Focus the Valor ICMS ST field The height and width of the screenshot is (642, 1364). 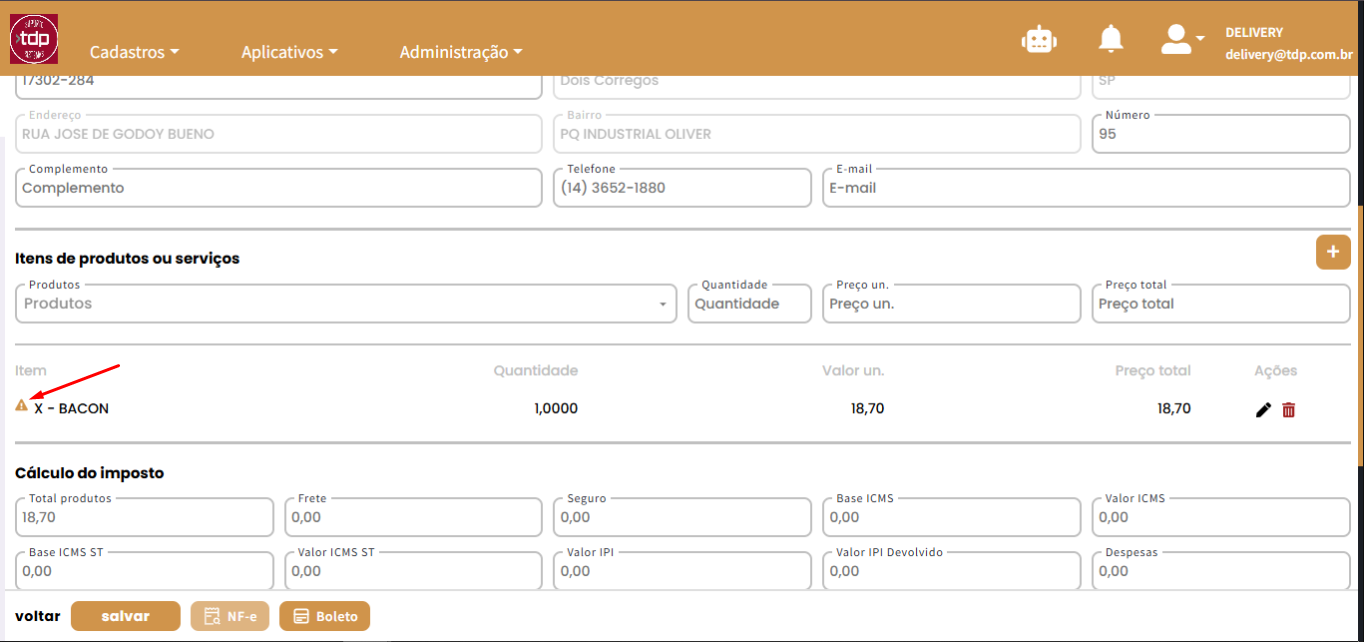[413, 571]
